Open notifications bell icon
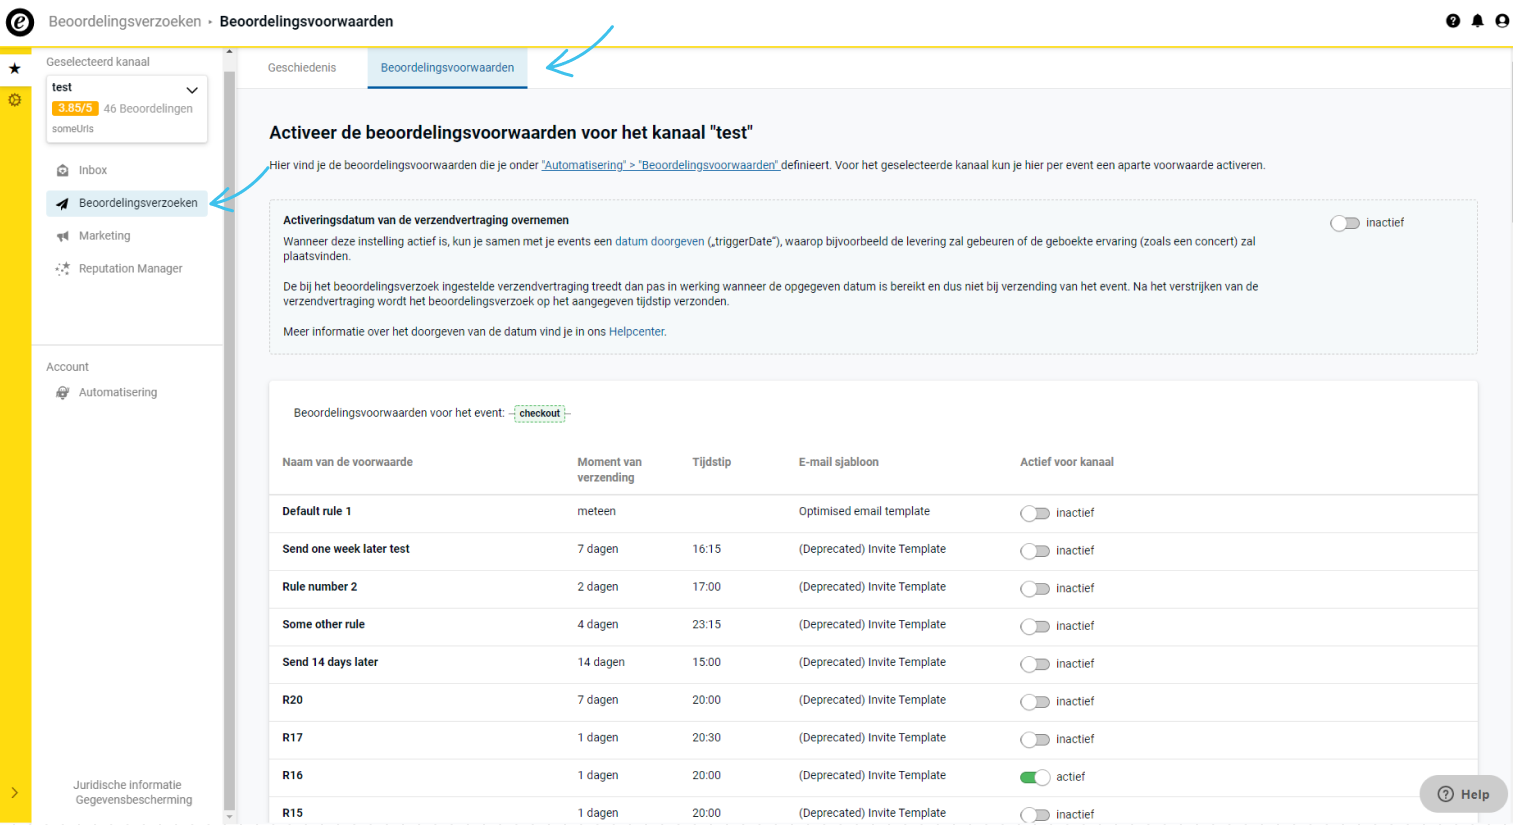 click(x=1477, y=21)
